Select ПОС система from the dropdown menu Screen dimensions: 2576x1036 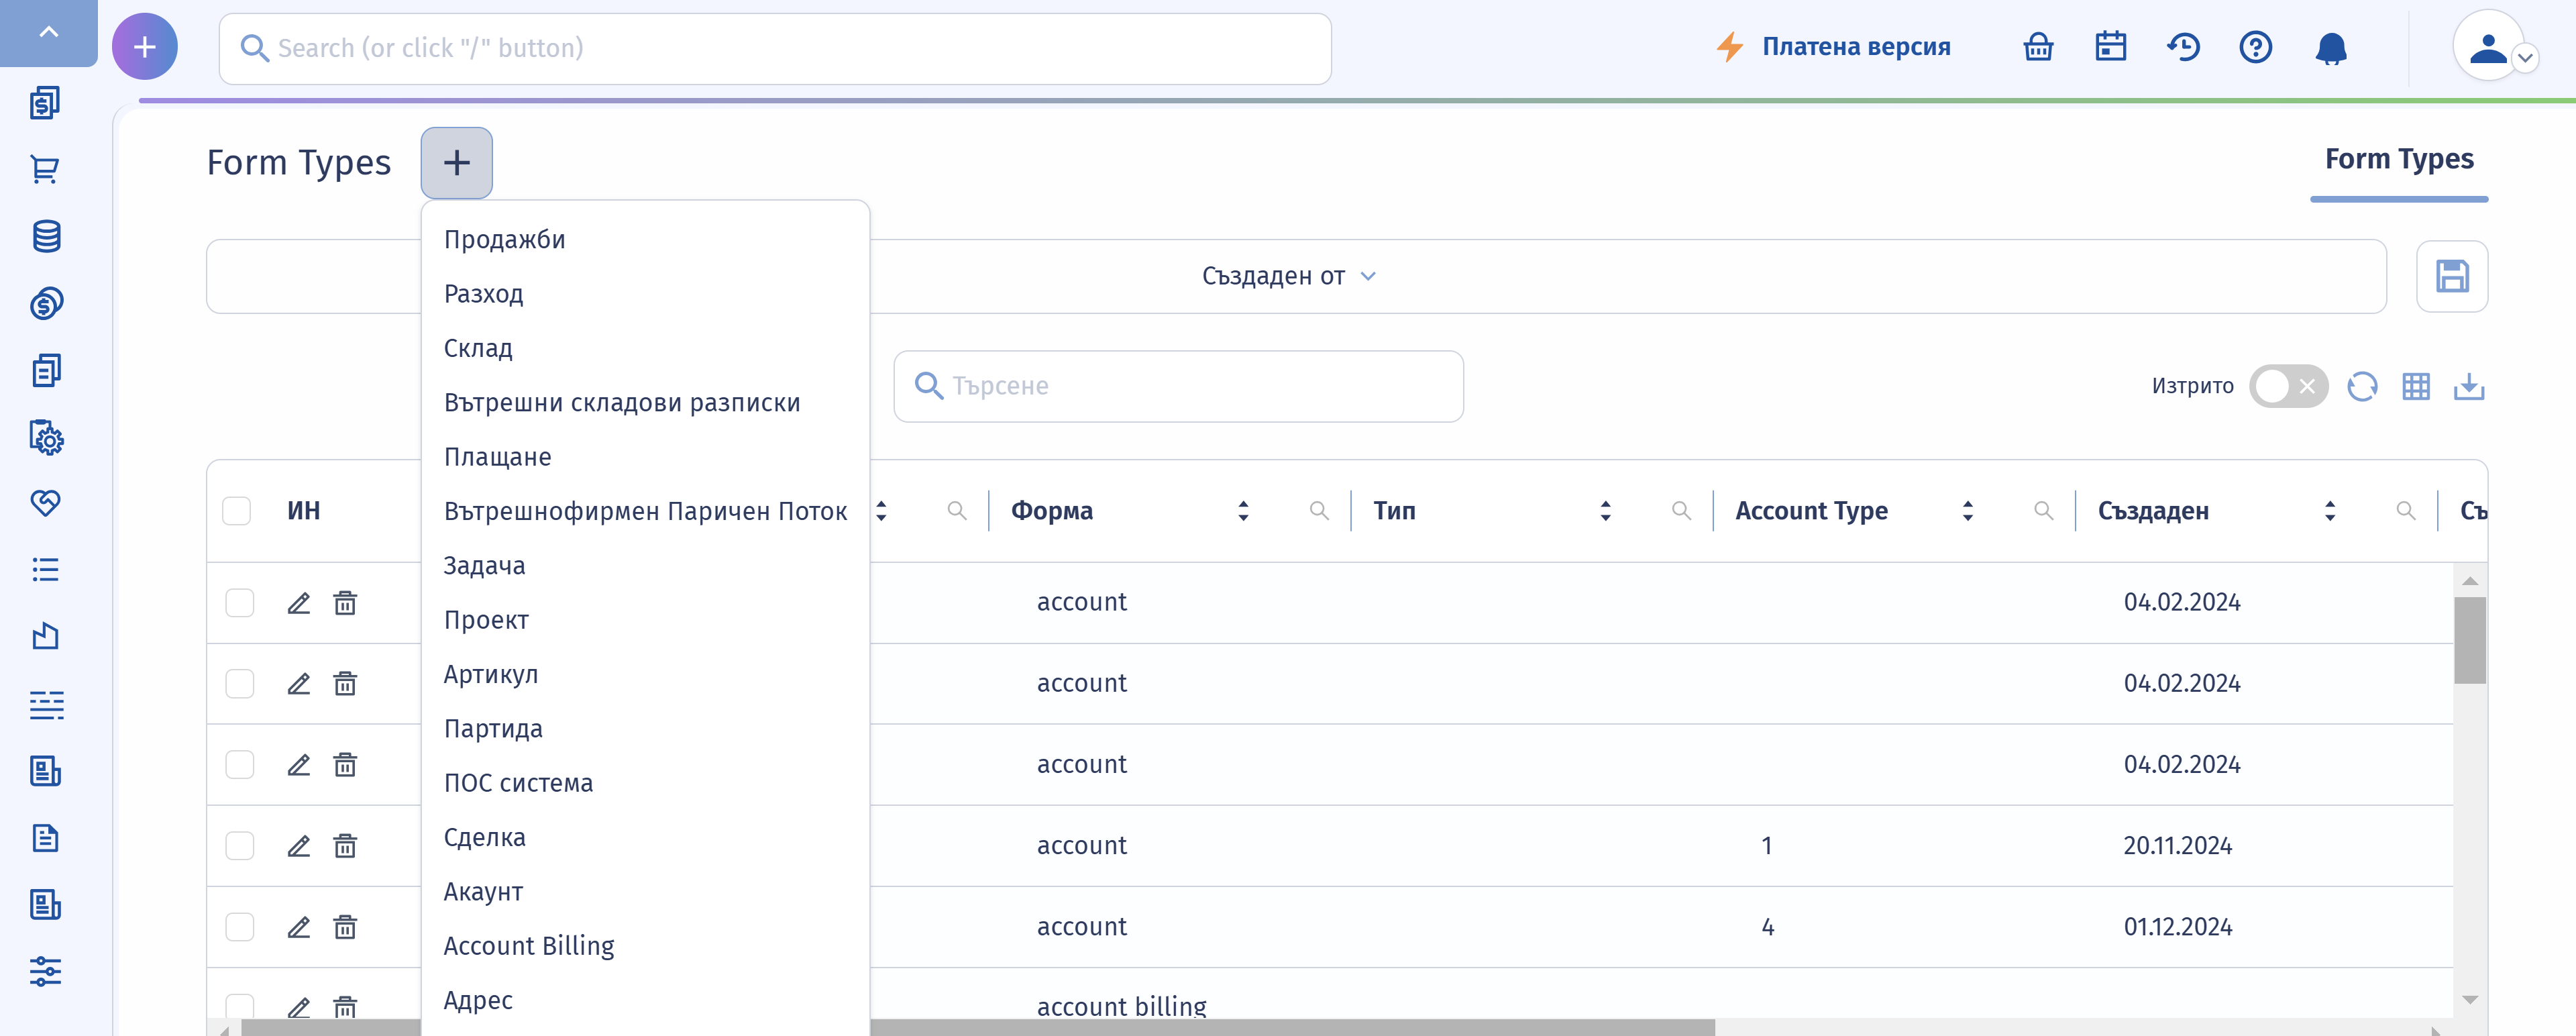(x=646, y=783)
